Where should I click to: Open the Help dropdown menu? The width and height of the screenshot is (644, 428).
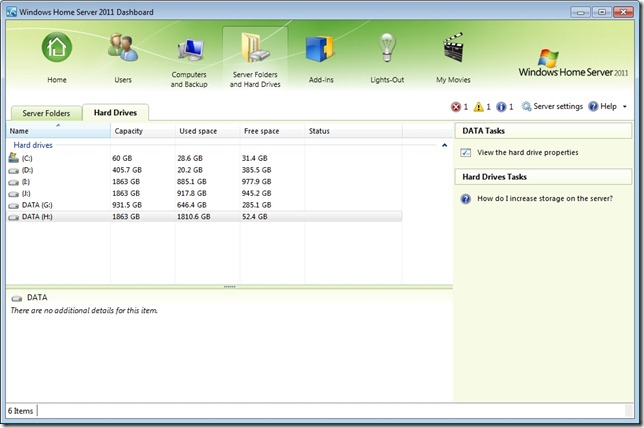(x=608, y=106)
